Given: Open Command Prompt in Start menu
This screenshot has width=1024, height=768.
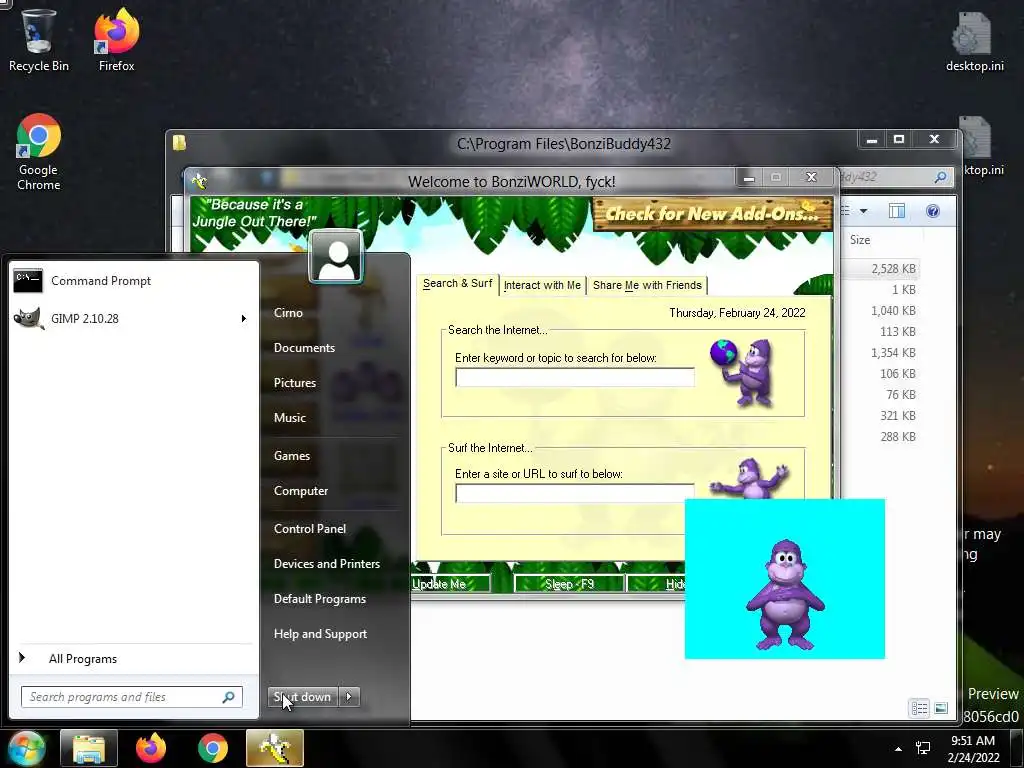Looking at the screenshot, I should (x=134, y=281).
